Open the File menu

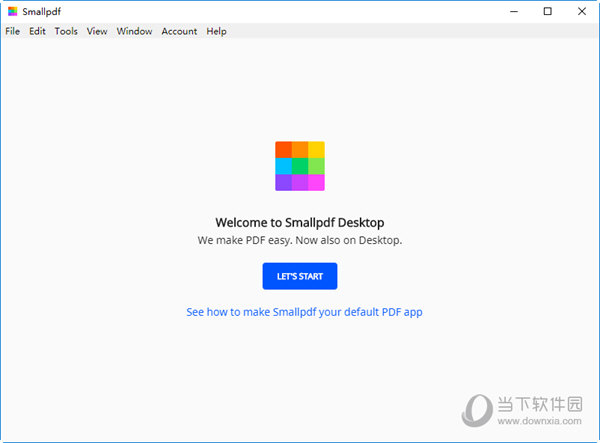[13, 31]
